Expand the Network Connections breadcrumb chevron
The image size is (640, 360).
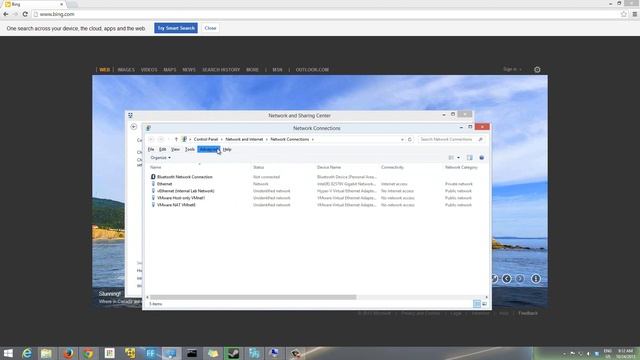313,140
